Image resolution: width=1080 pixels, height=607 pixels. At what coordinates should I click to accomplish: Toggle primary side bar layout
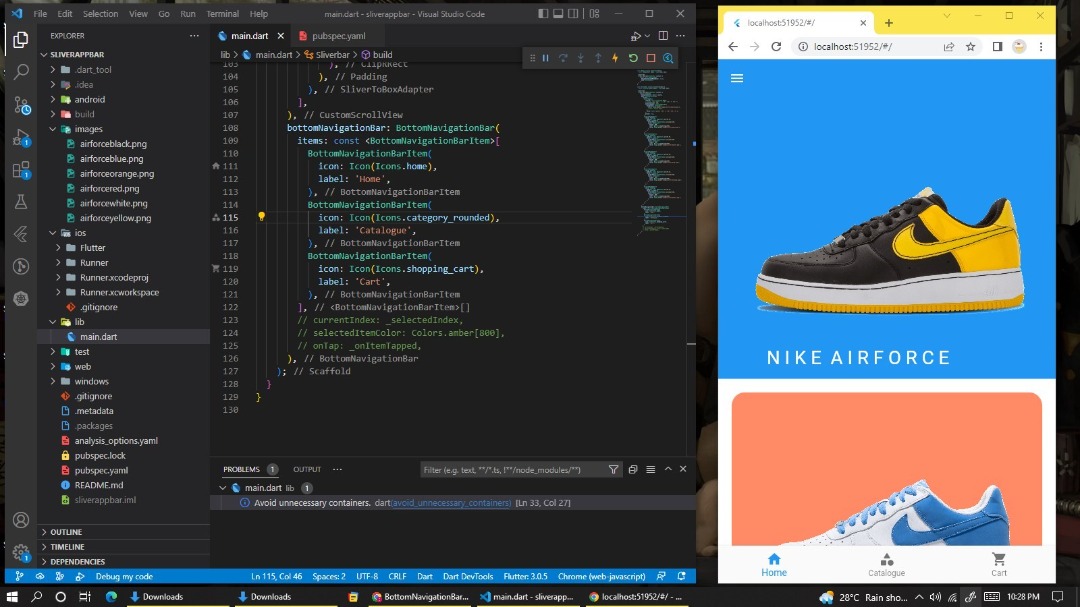point(543,14)
